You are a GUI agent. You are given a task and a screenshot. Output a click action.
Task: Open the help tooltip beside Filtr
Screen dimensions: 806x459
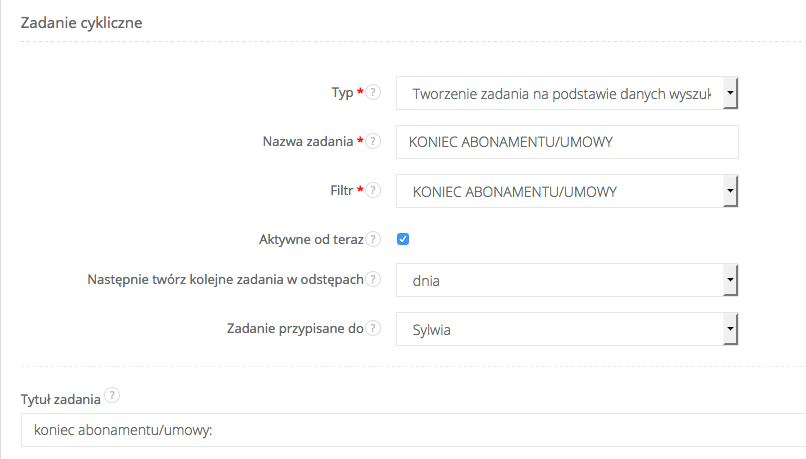point(373,189)
